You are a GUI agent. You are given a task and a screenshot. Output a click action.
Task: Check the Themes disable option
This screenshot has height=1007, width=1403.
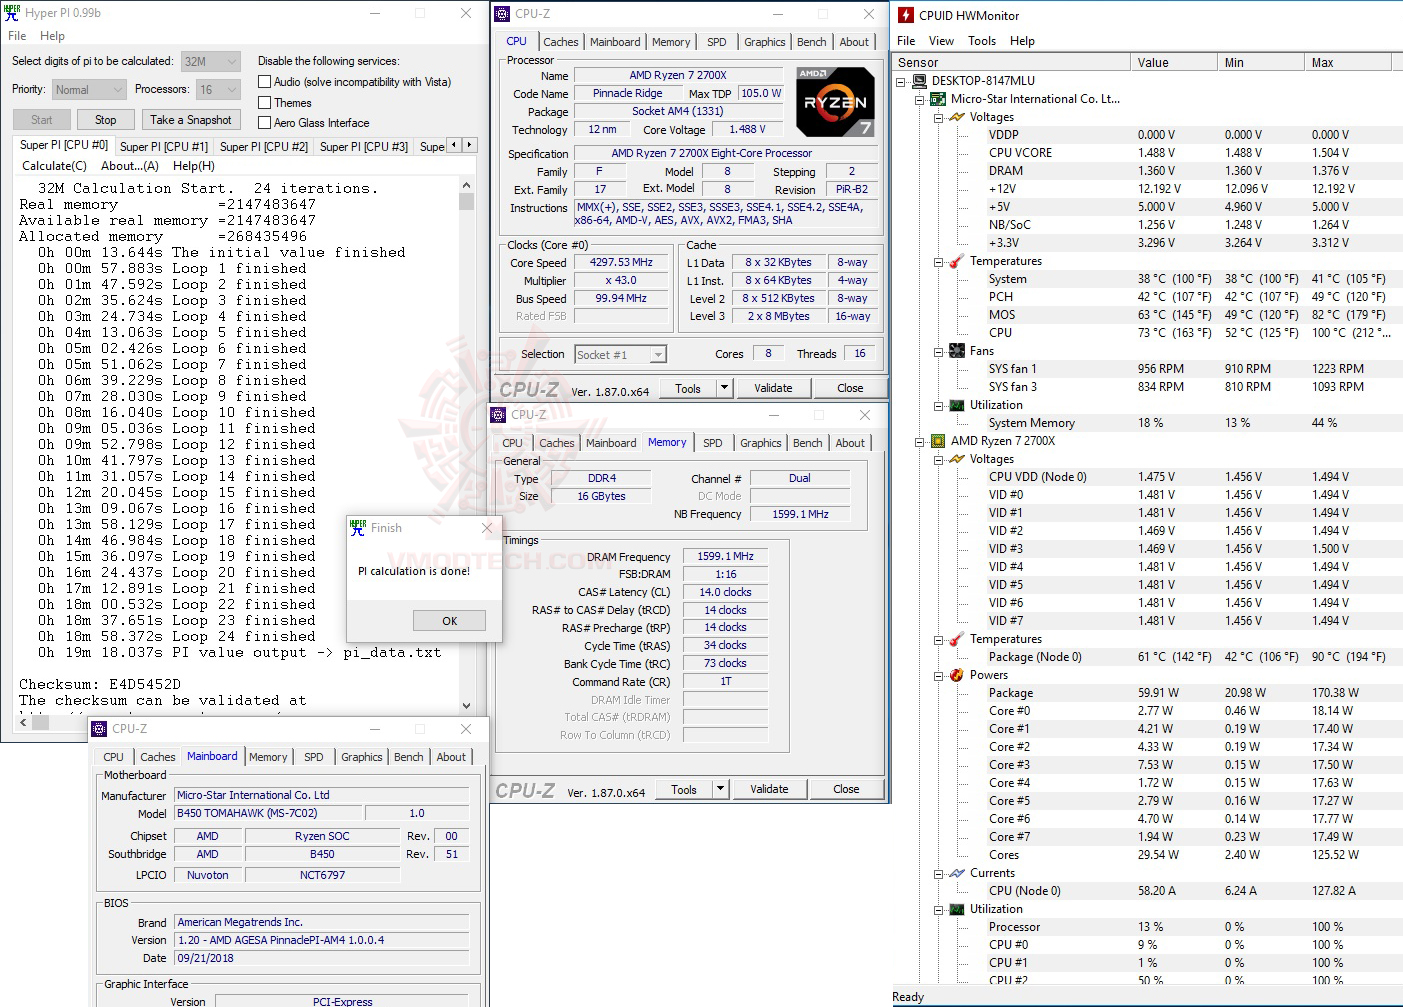click(x=264, y=102)
